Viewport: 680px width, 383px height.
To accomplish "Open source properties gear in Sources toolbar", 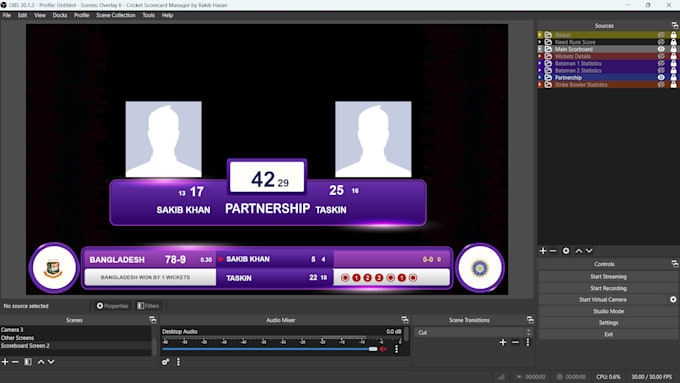I will pyautogui.click(x=566, y=251).
